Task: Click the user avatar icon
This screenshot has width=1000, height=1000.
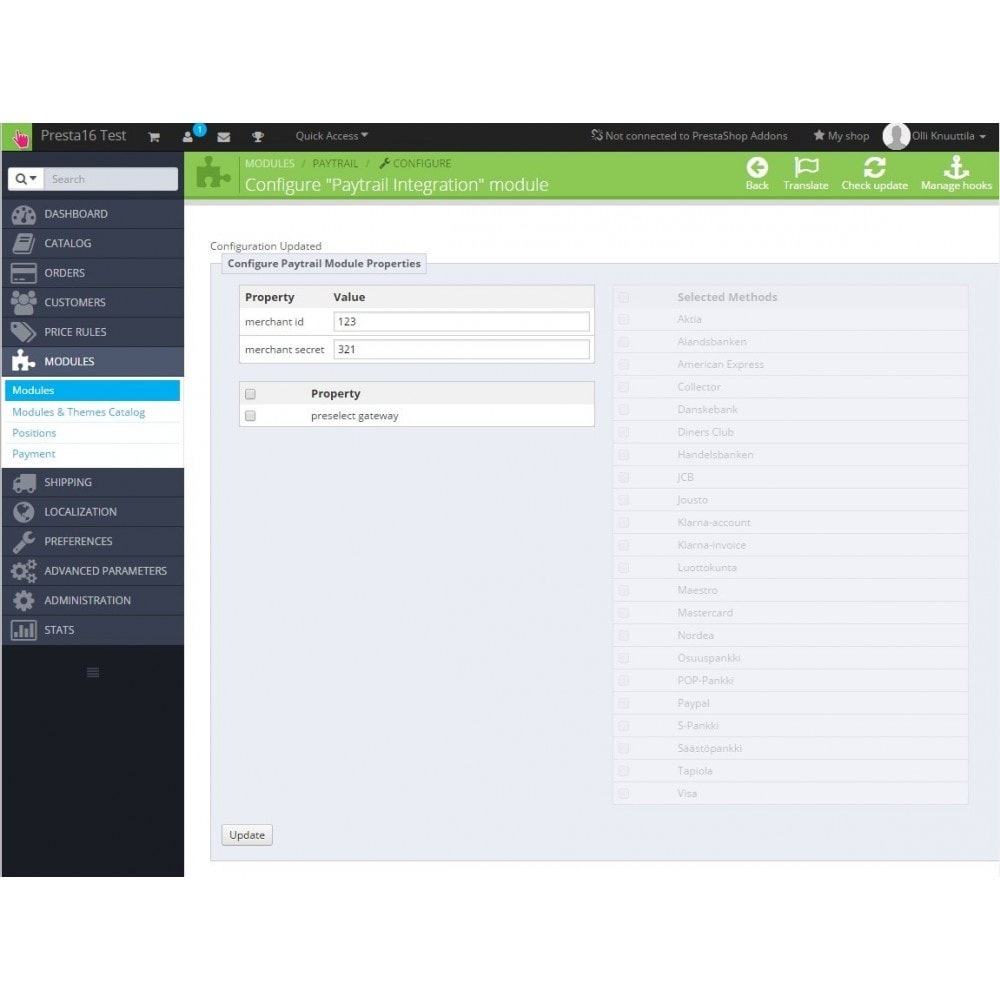Action: click(x=896, y=136)
